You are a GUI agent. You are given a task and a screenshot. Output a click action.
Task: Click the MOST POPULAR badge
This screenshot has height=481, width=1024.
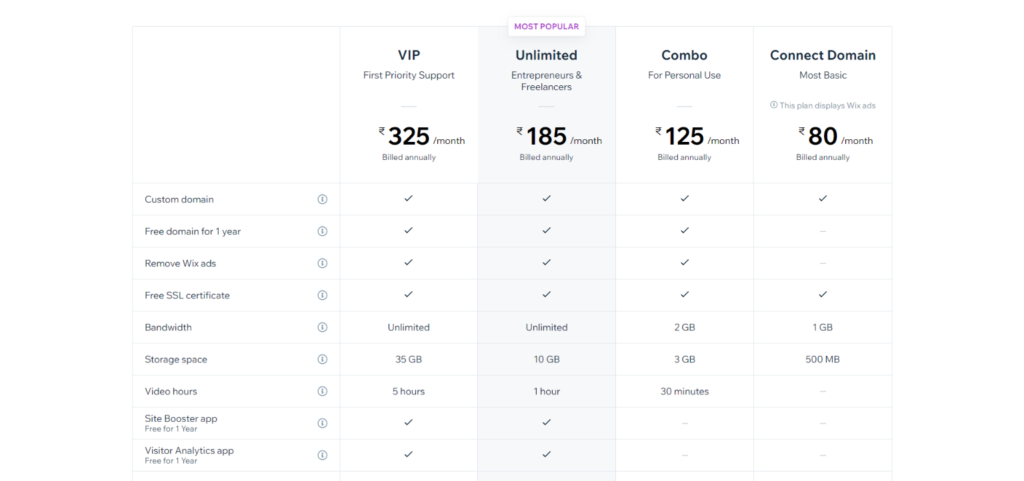(547, 27)
